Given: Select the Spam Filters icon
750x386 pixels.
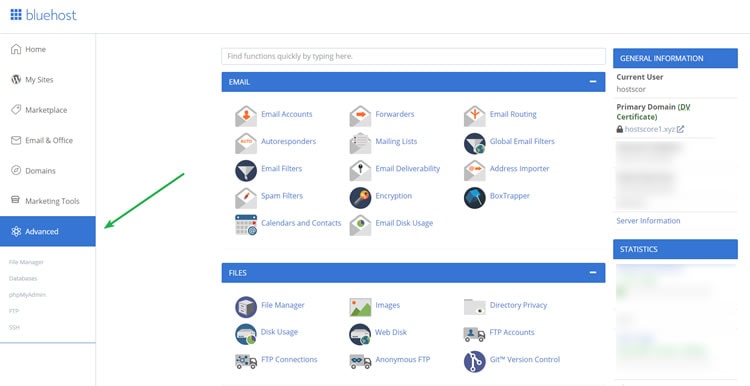Looking at the screenshot, I should [246, 198].
